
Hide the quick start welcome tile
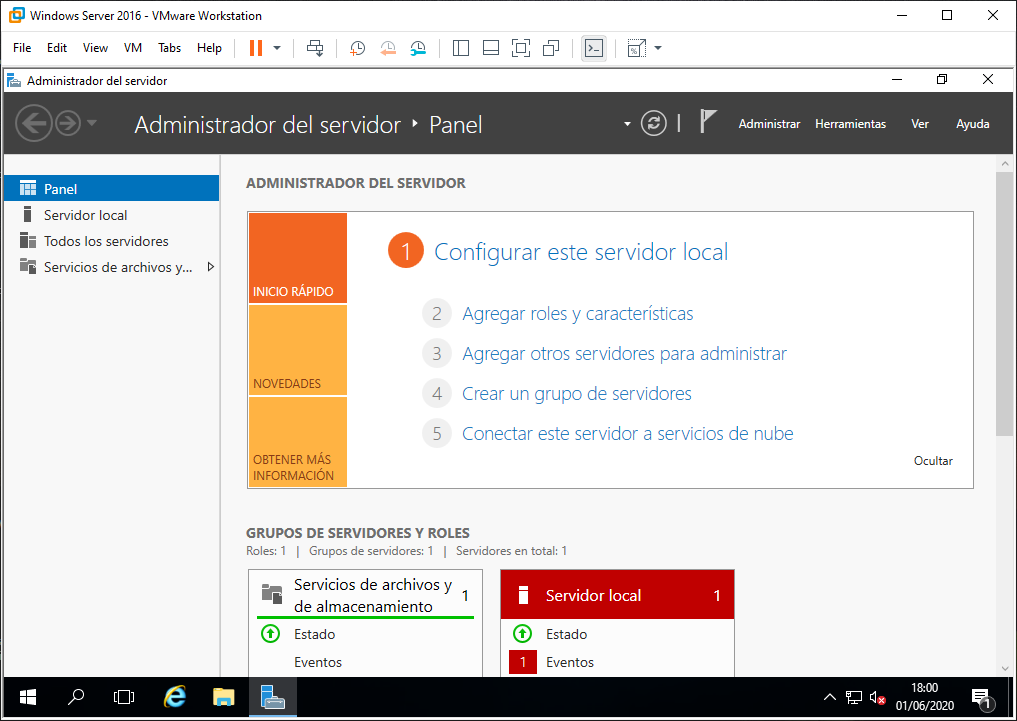click(932, 461)
